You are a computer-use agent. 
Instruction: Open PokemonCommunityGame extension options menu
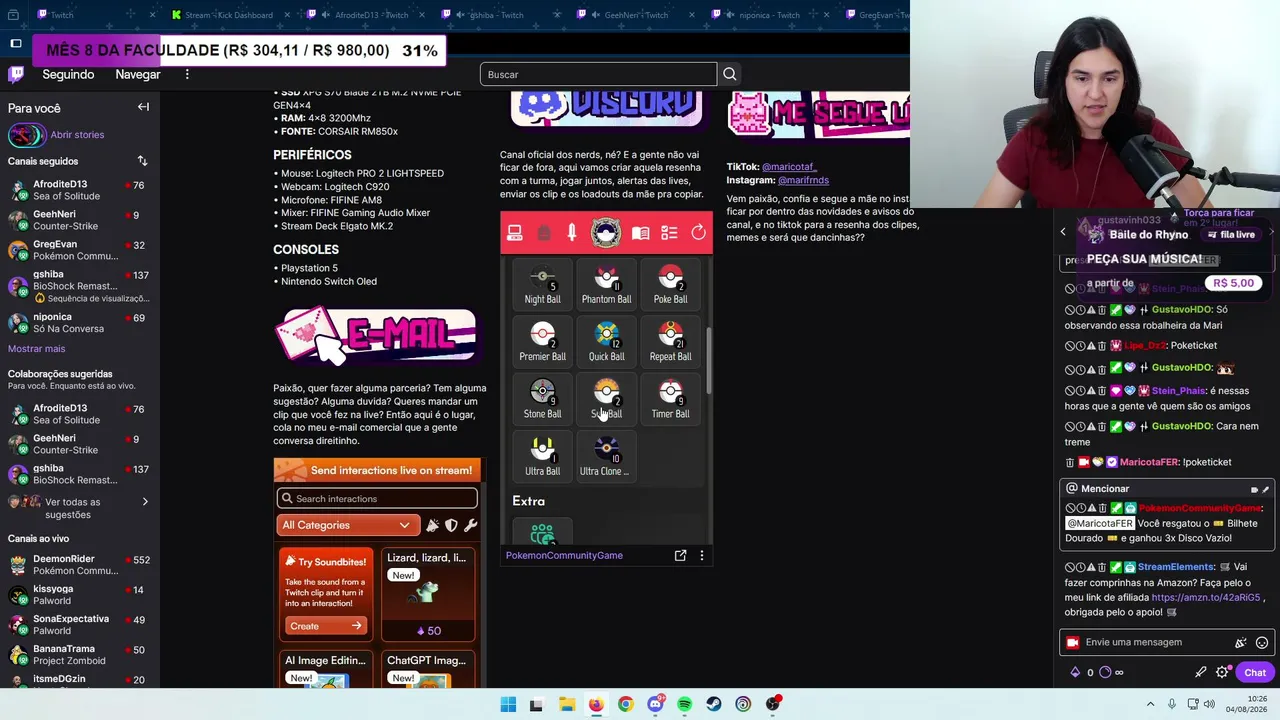tap(701, 555)
